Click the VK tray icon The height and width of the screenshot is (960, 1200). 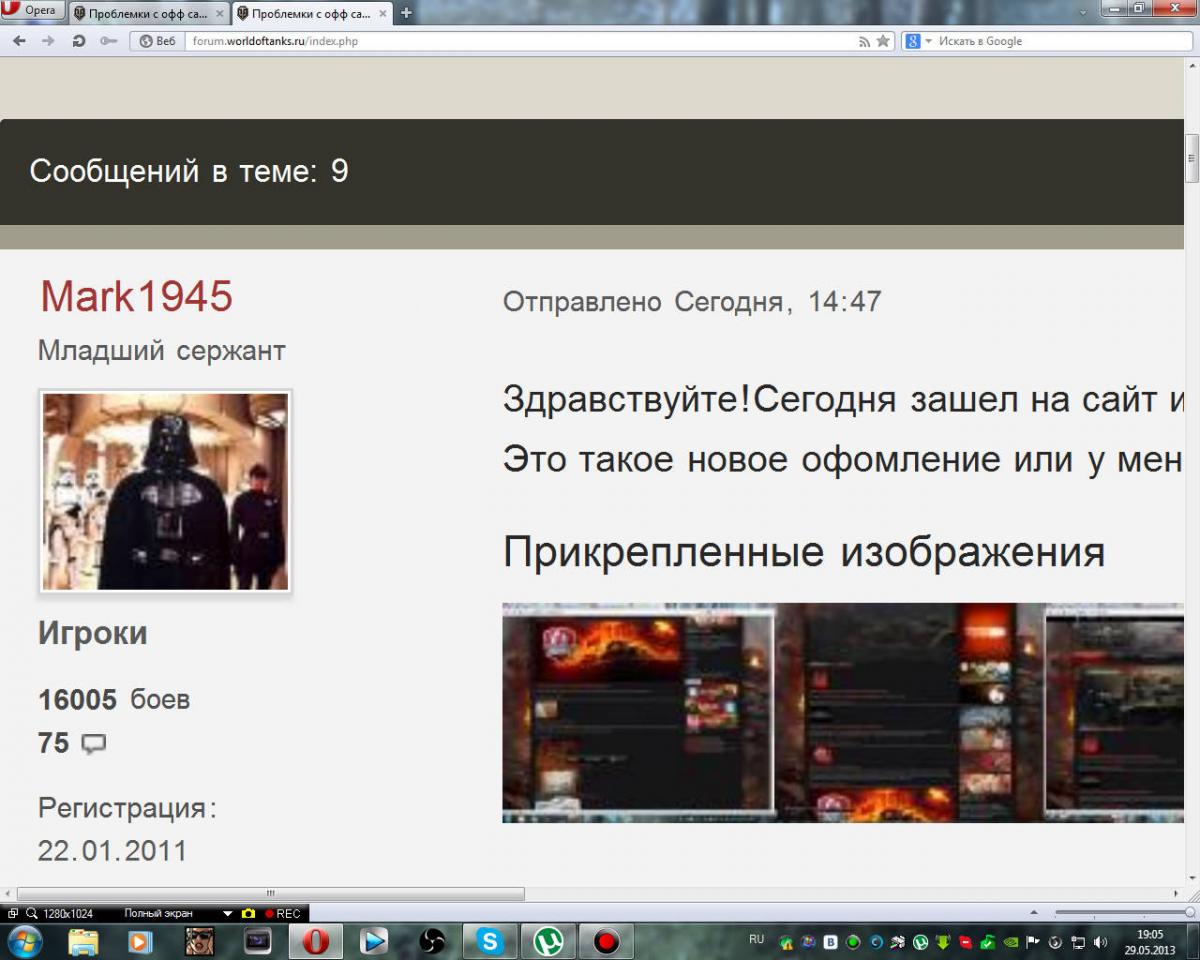coord(831,942)
